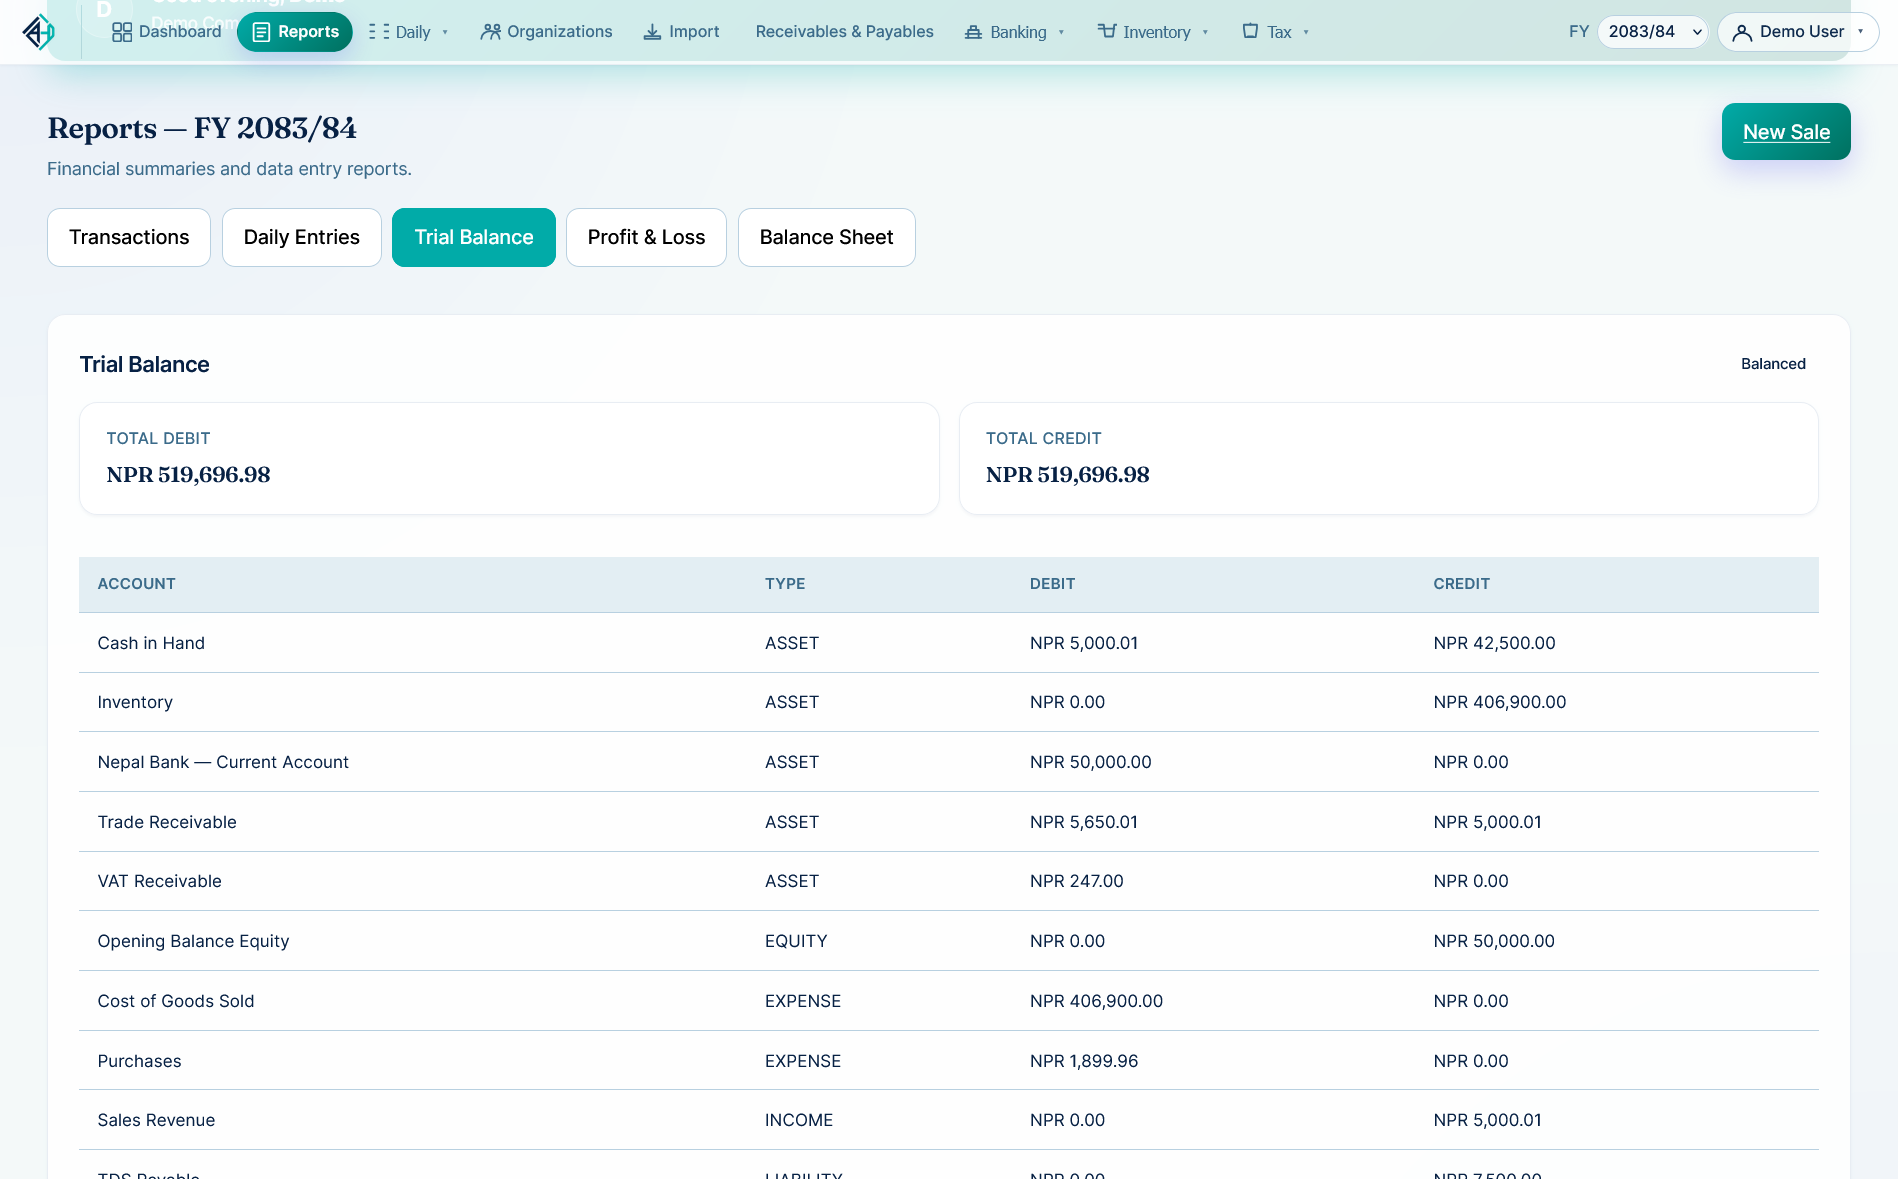Select the Nepal Bank — Current Account row
The width and height of the screenshot is (1899, 1179).
[949, 762]
